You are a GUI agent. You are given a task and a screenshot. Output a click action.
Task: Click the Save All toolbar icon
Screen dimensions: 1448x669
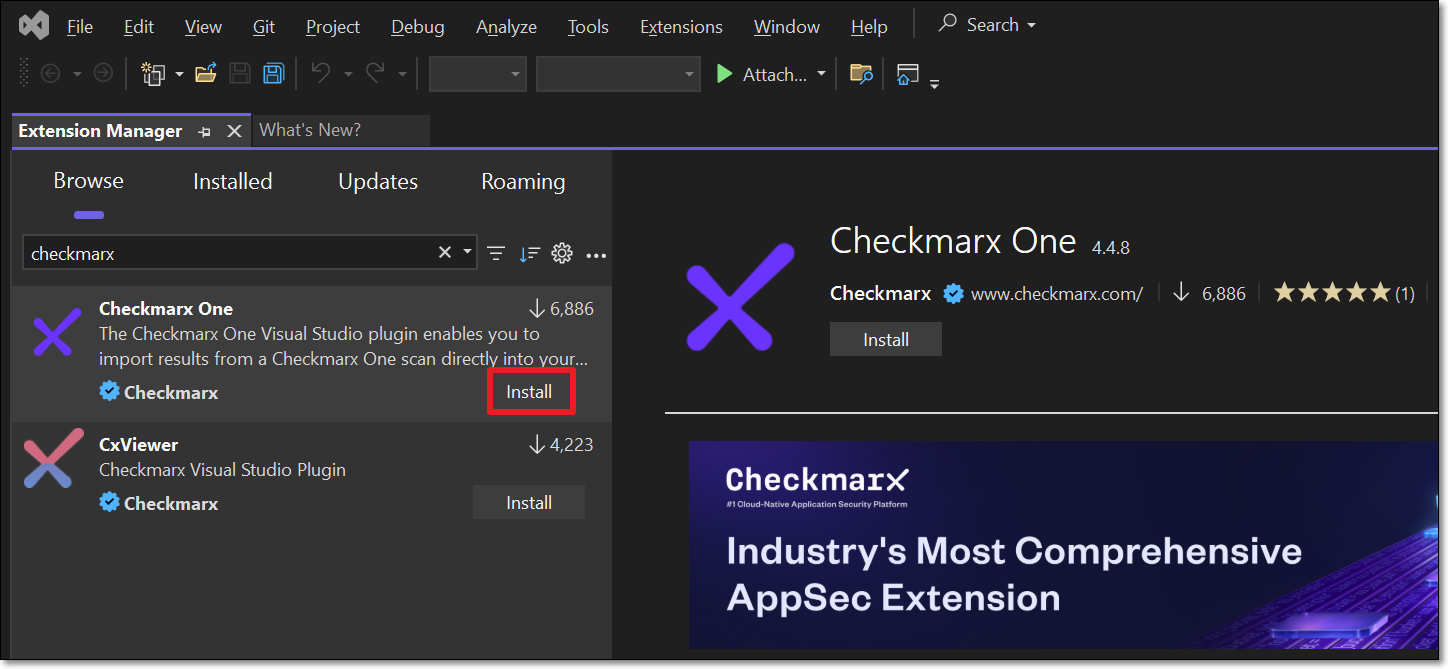pyautogui.click(x=273, y=74)
